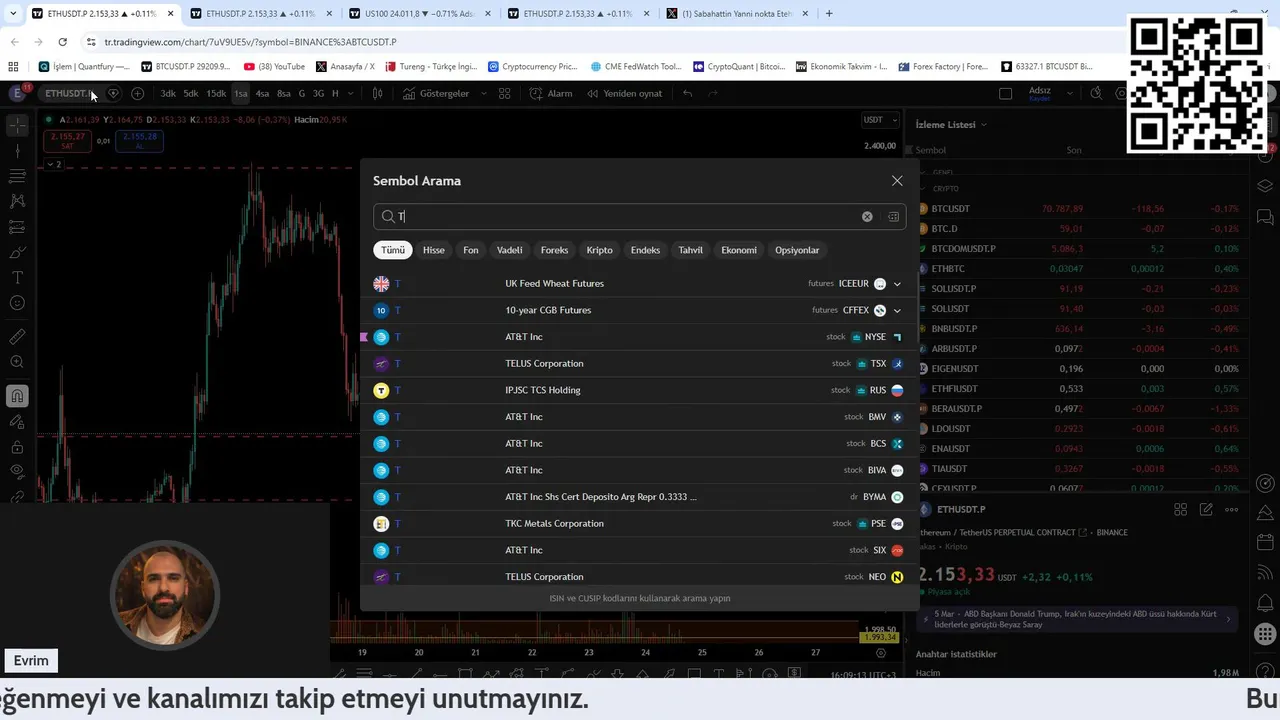The image size is (1280, 720).
Task: Switch to 3dk timeframe
Action: pos(168,93)
